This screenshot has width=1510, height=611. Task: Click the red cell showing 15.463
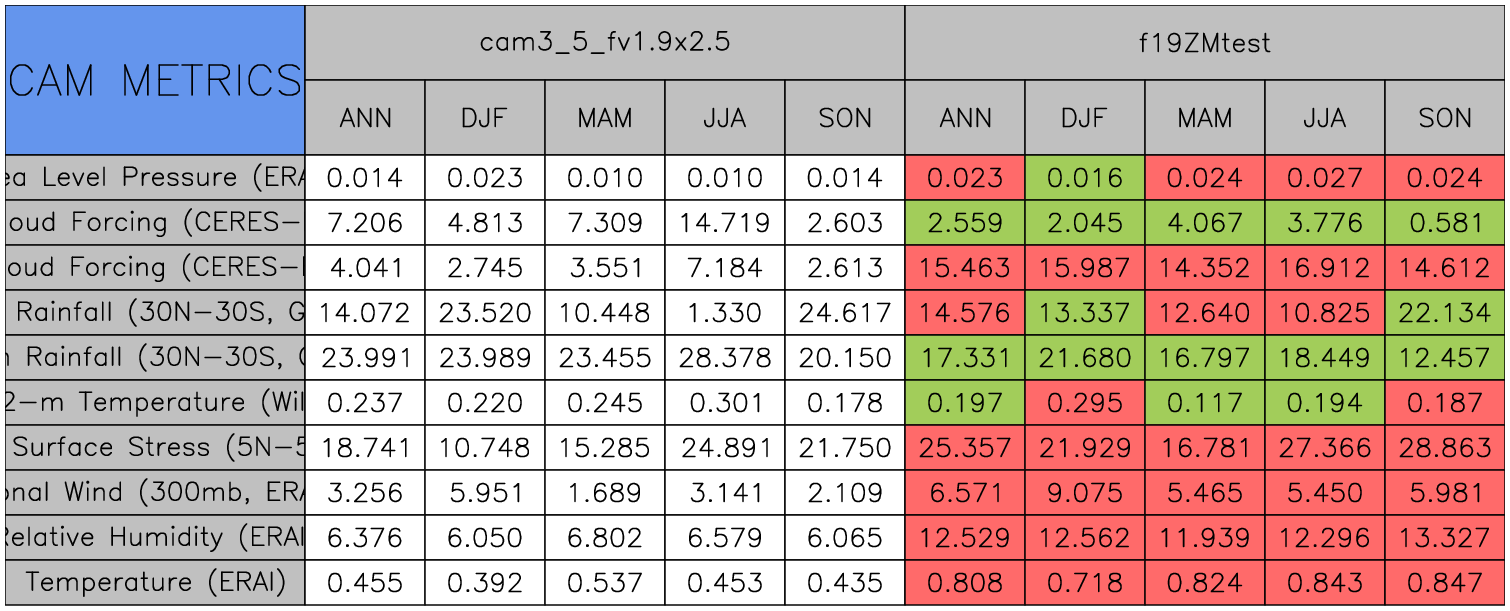pos(964,268)
